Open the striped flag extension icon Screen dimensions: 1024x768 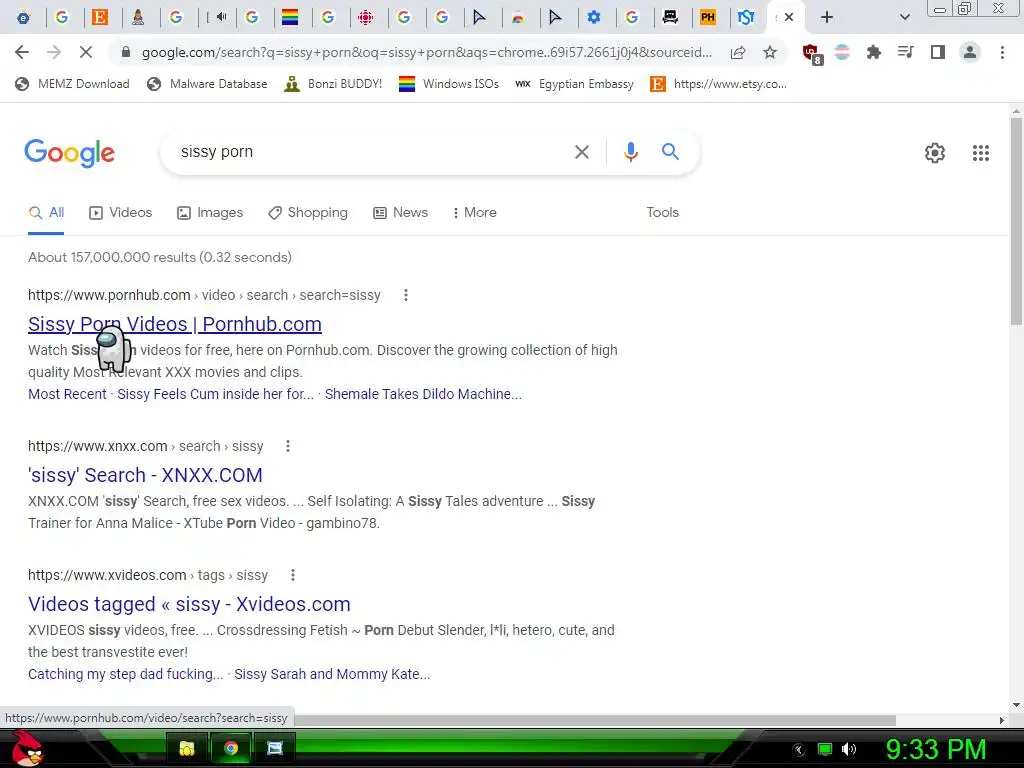[x=842, y=52]
